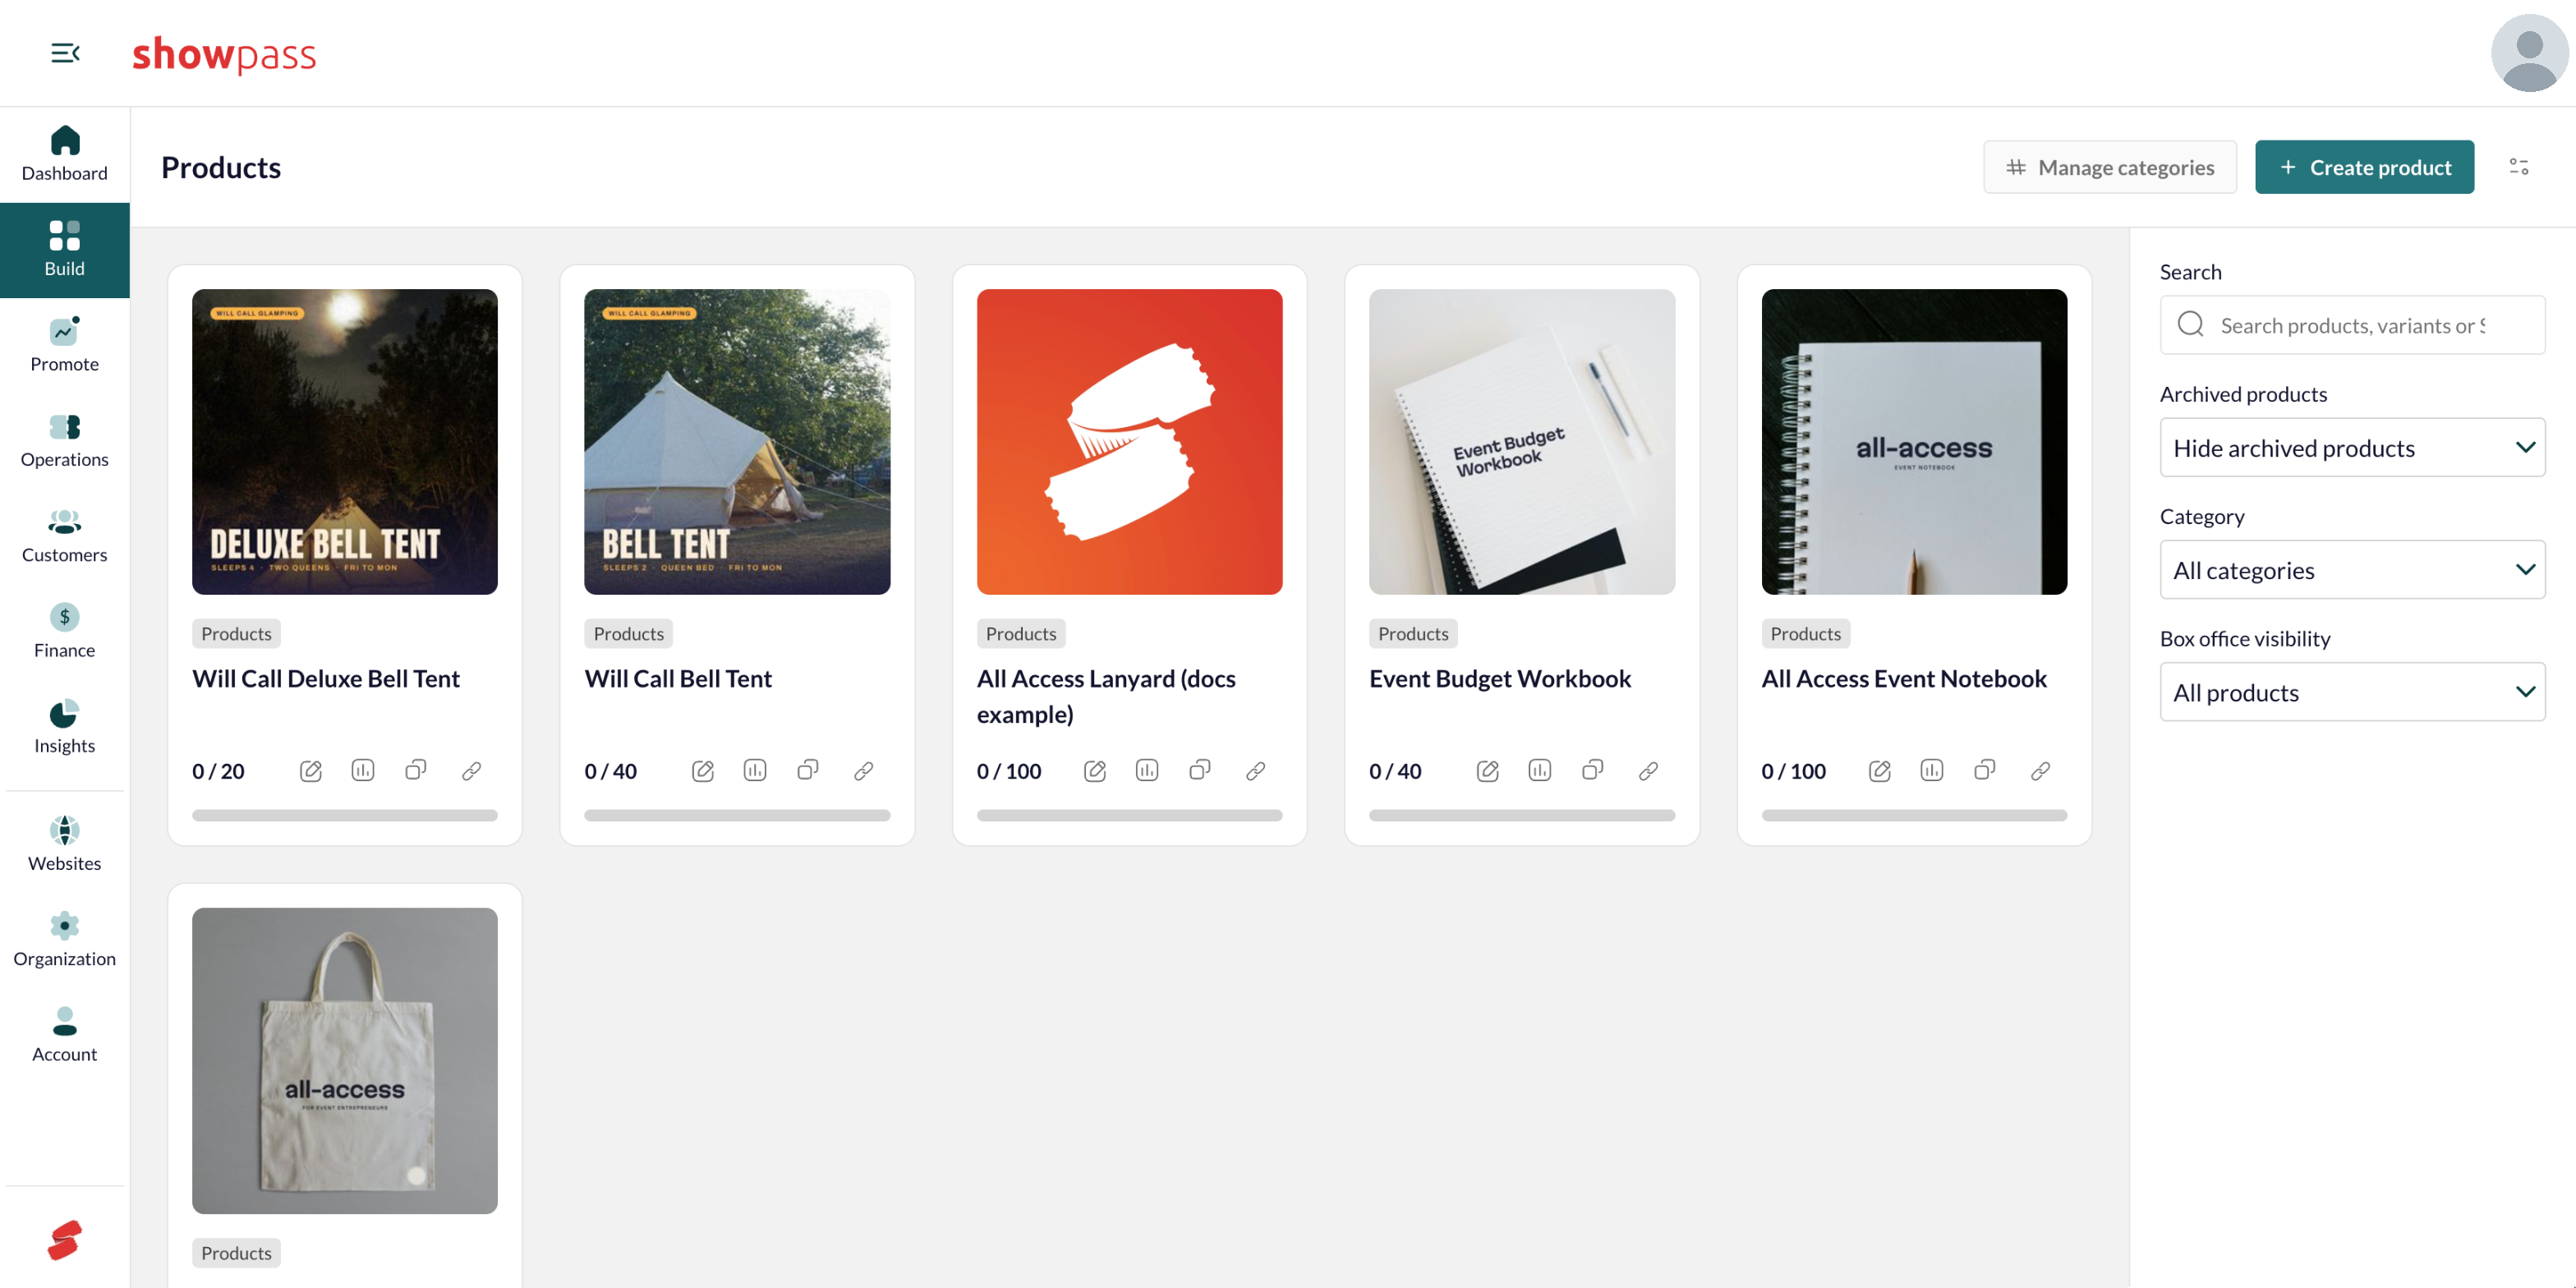
Task: Open the Promote section
Action: [x=65, y=345]
